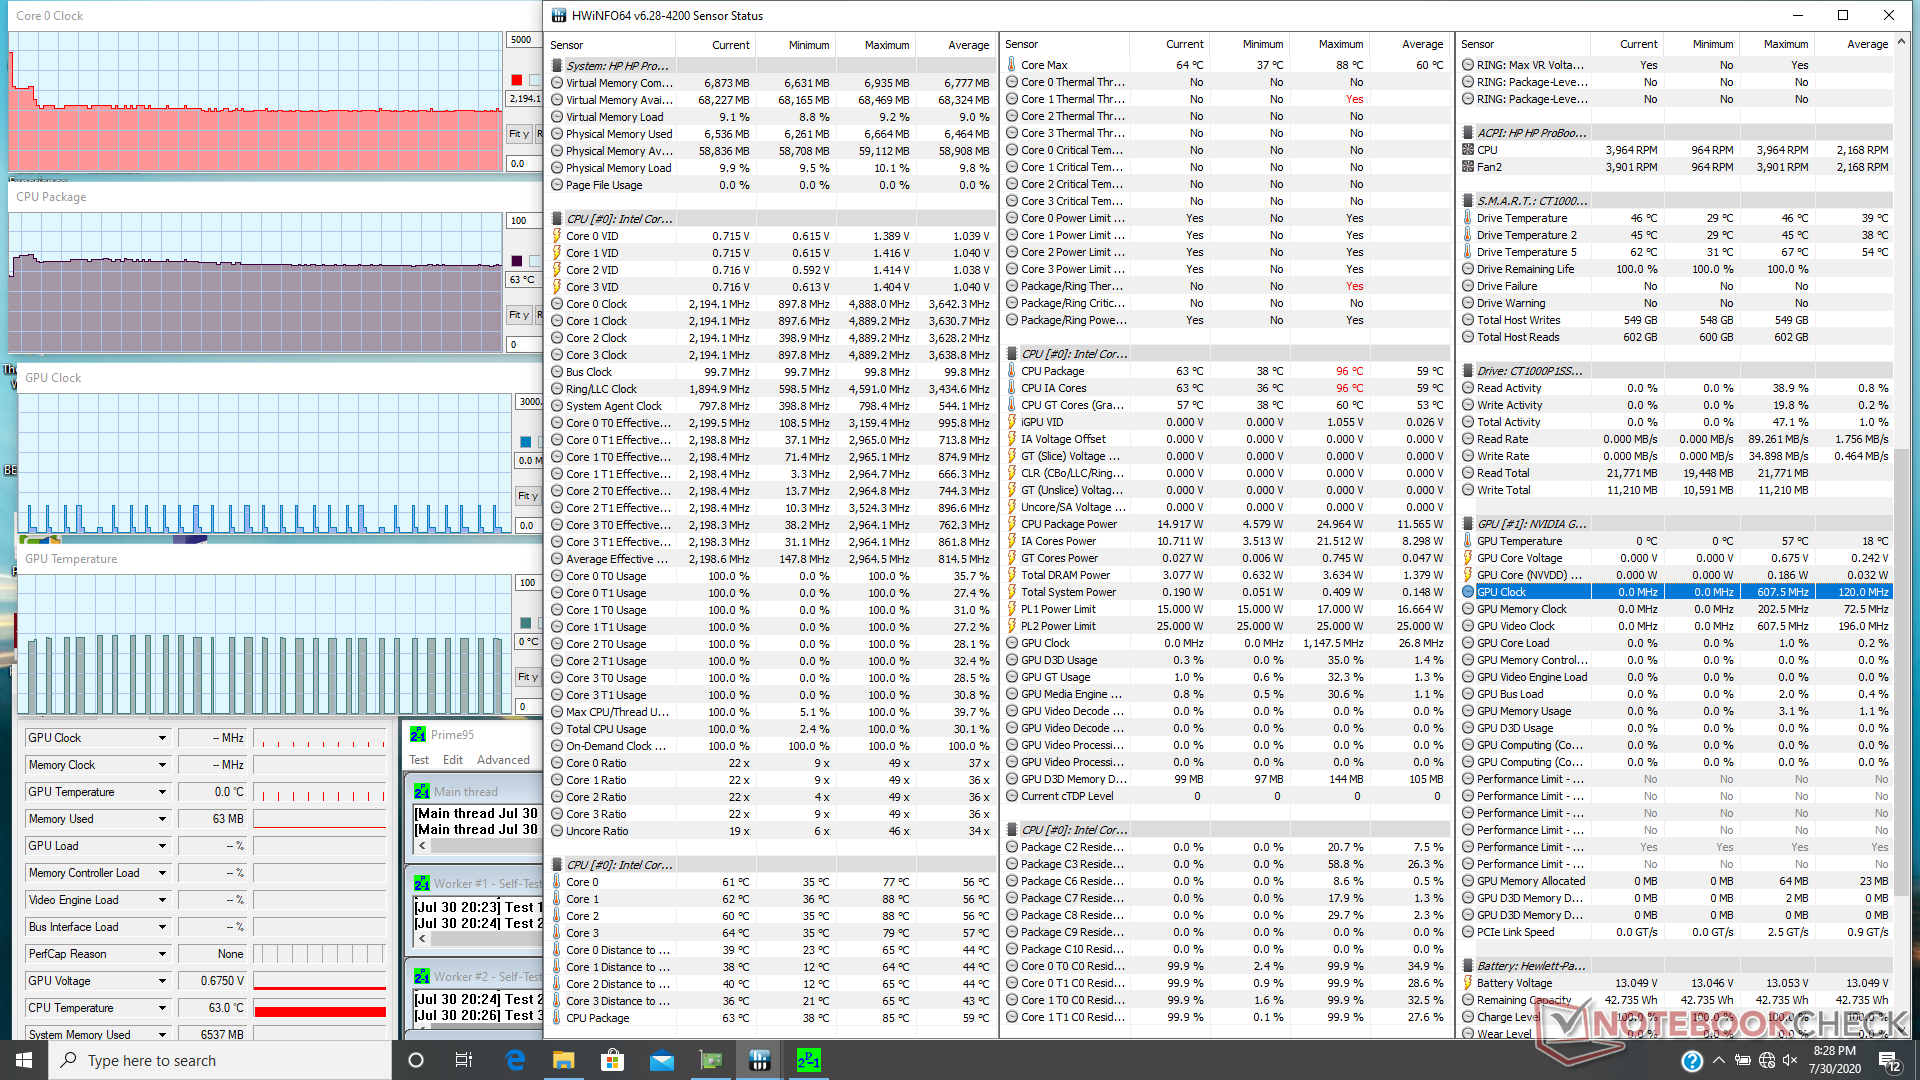1920x1080 pixels.
Task: Open Task View on the taskbar
Action: click(x=464, y=1060)
